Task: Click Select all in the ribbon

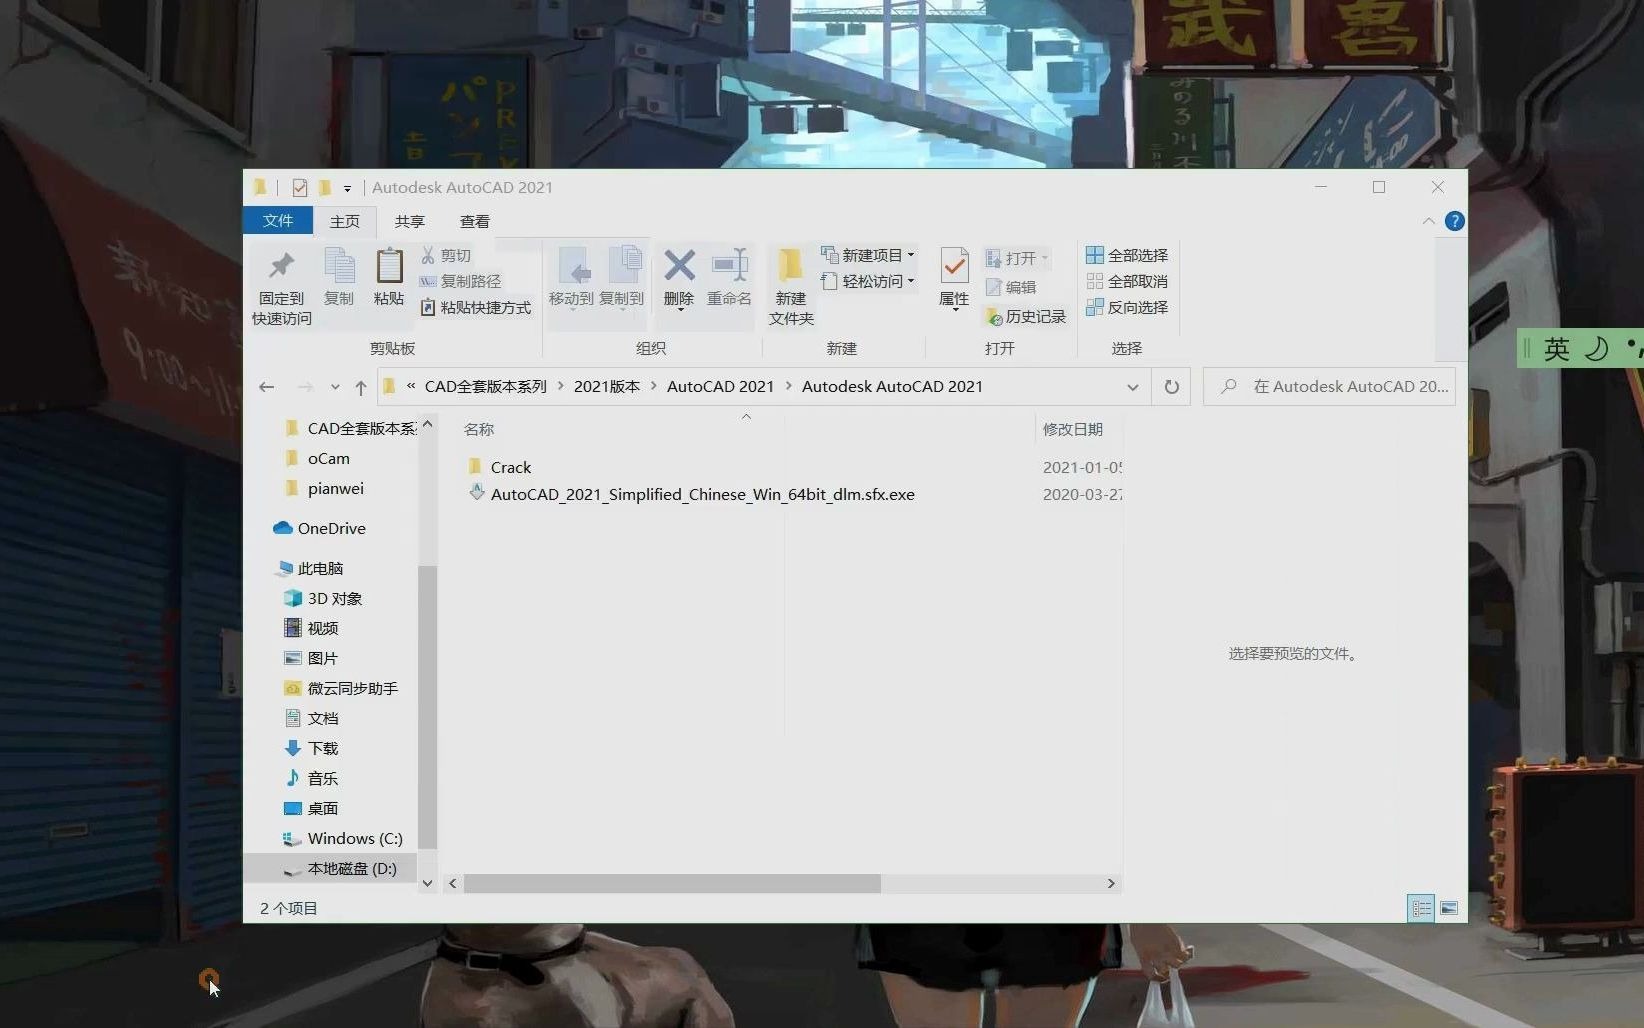Action: pyautogui.click(x=1127, y=255)
